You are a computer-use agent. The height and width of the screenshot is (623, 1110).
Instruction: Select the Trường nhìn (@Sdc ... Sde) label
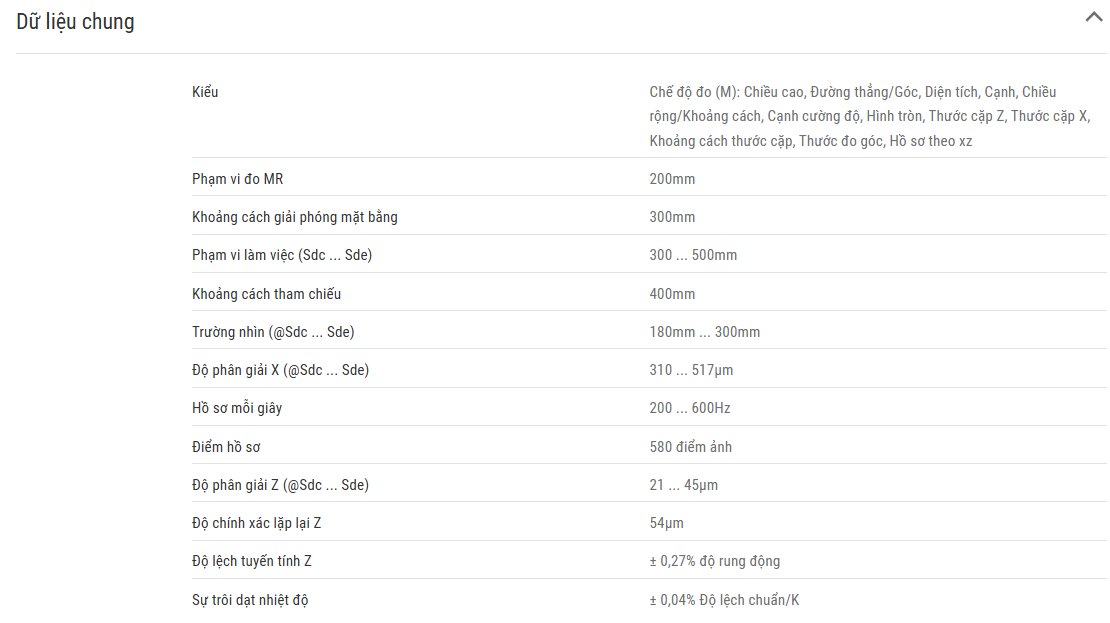click(273, 332)
